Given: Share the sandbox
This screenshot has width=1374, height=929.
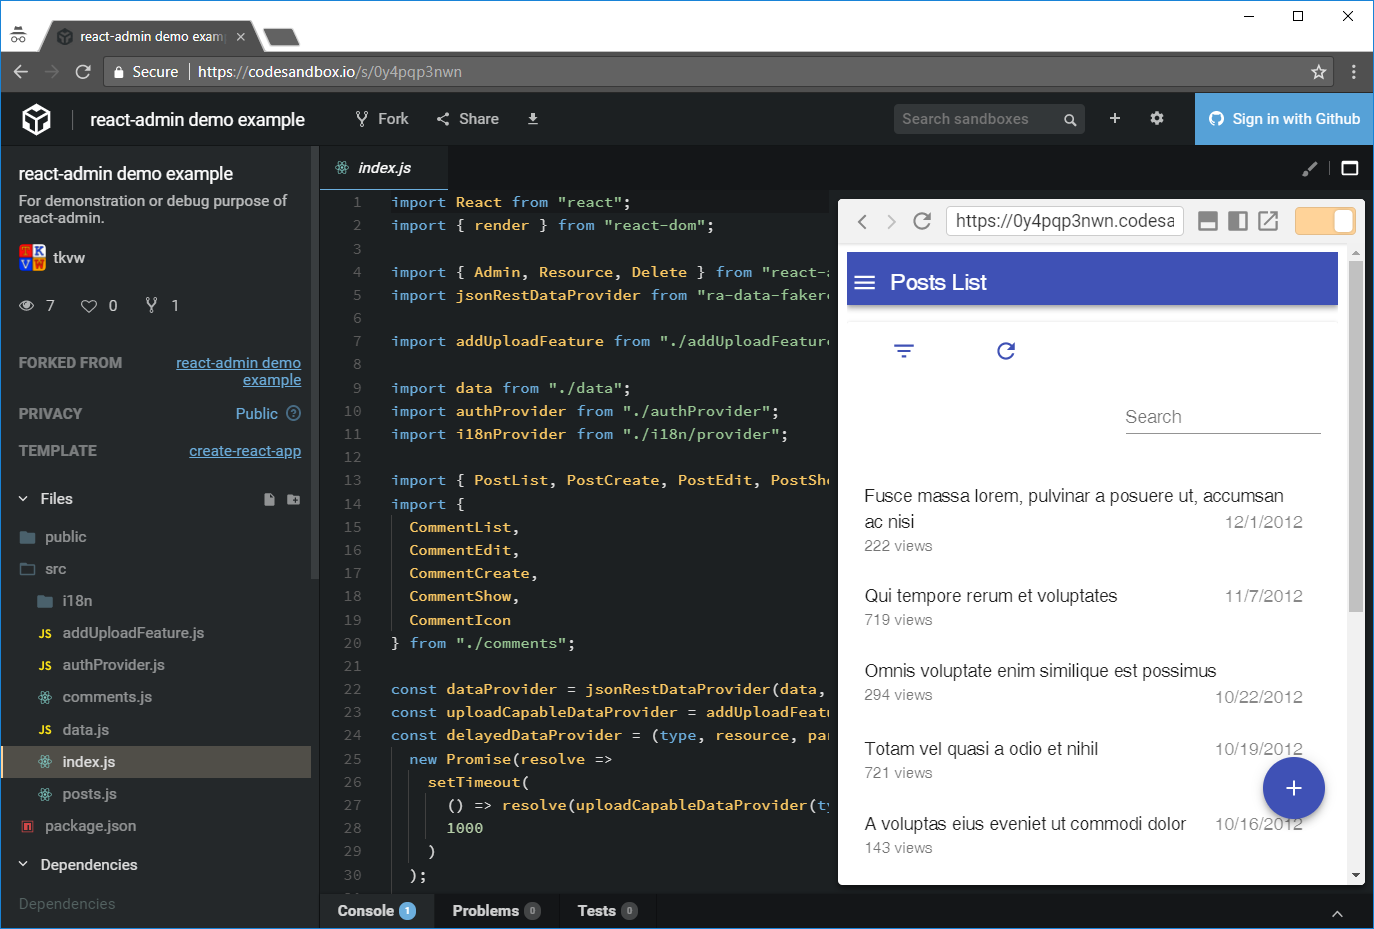Looking at the screenshot, I should pyautogui.click(x=467, y=119).
